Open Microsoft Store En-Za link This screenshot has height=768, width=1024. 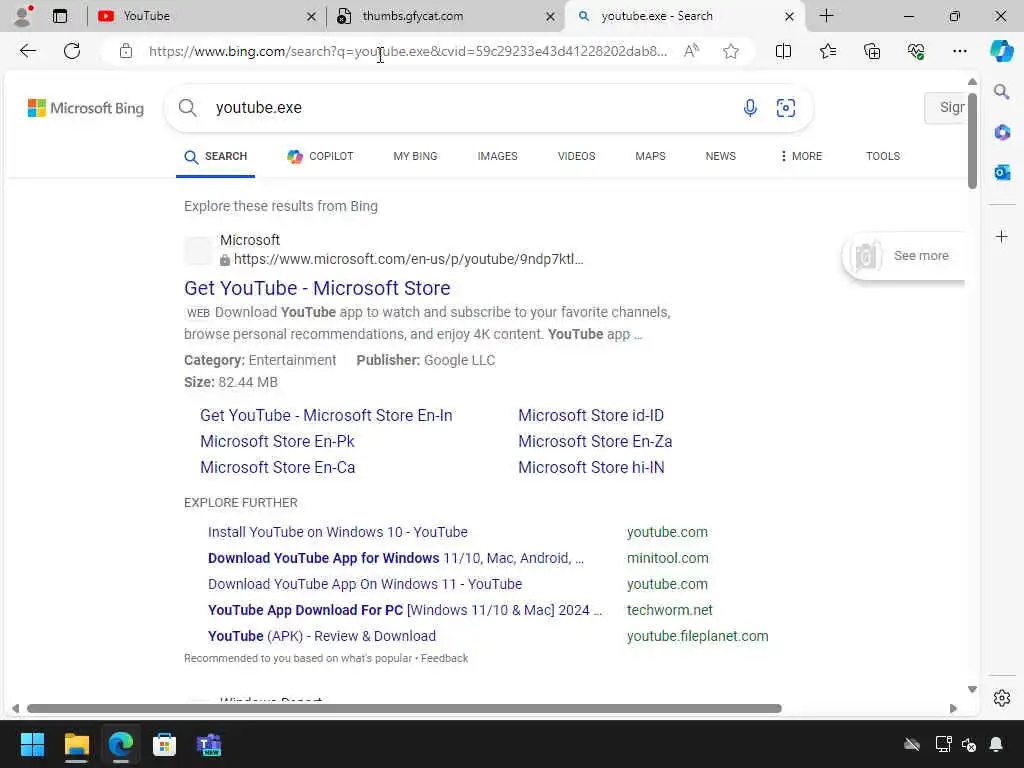pyautogui.click(x=595, y=441)
